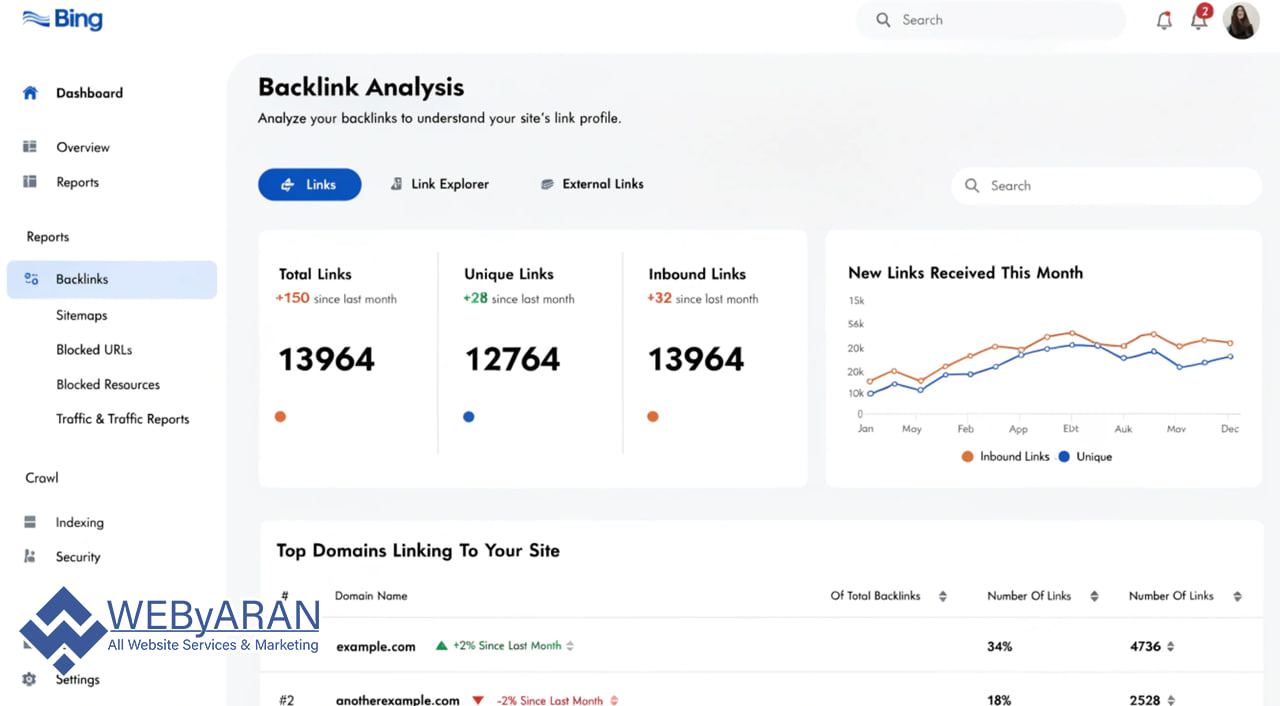The height and width of the screenshot is (706, 1280).
Task: Select the Links tab
Action: [x=309, y=184]
